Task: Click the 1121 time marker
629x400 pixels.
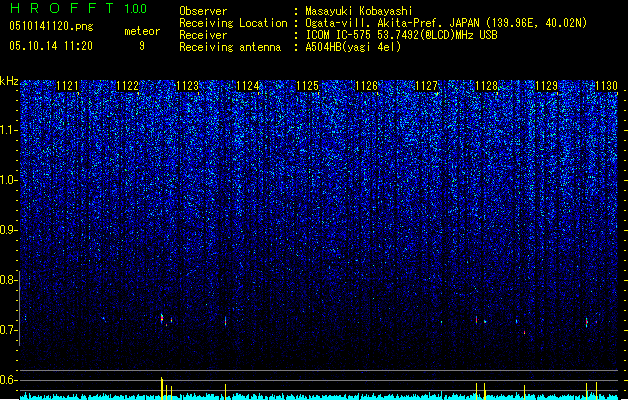Action: point(67,86)
